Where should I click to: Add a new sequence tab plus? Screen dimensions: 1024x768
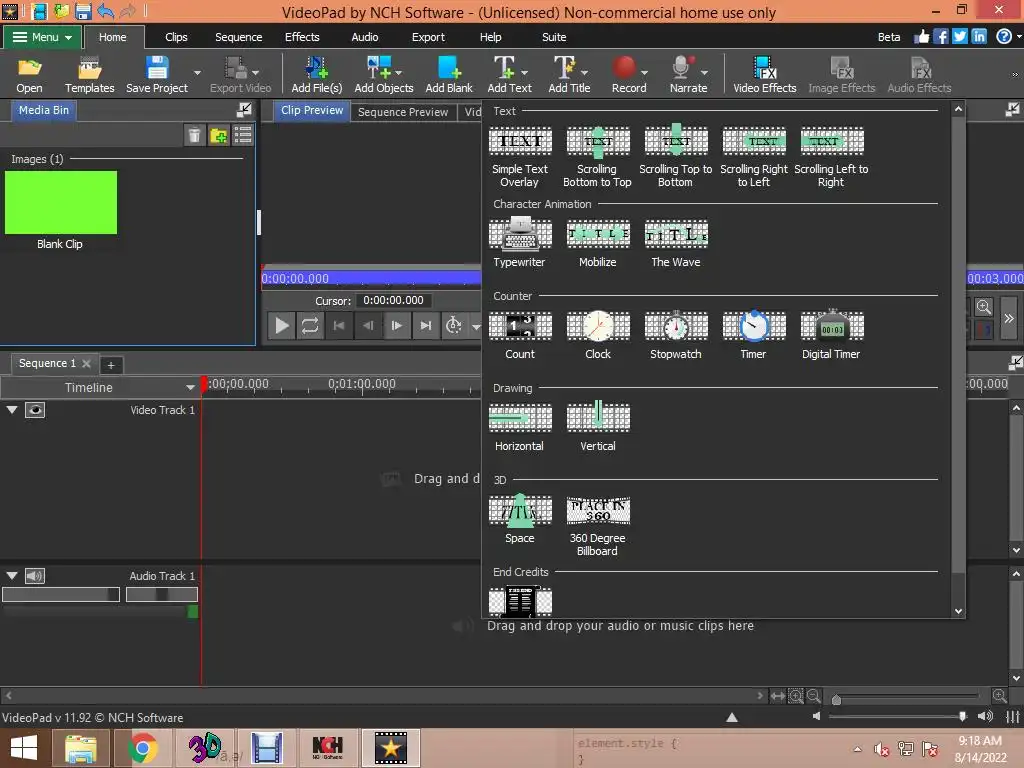tap(111, 365)
